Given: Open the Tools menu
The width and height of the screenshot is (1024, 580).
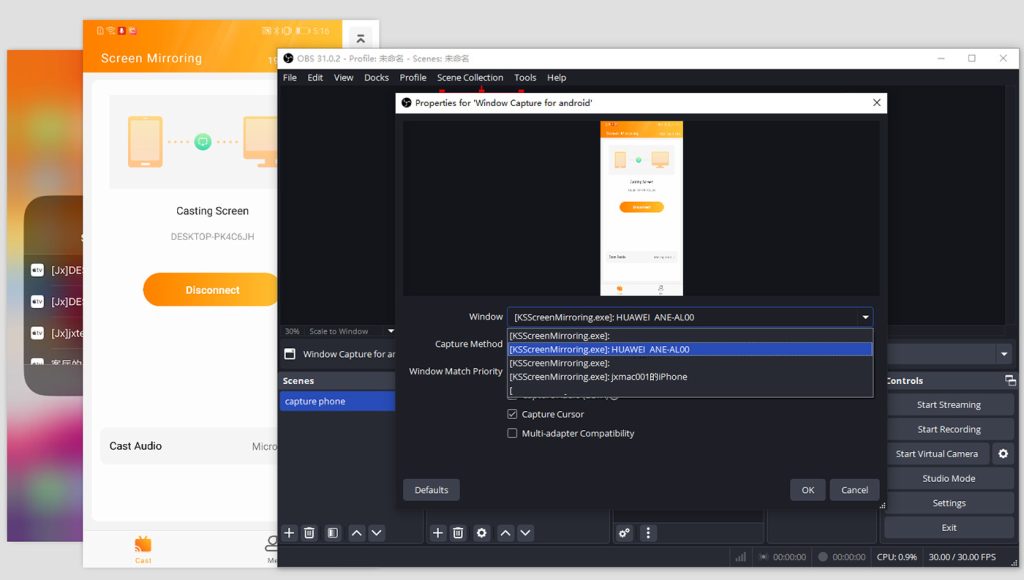Looking at the screenshot, I should click(525, 77).
